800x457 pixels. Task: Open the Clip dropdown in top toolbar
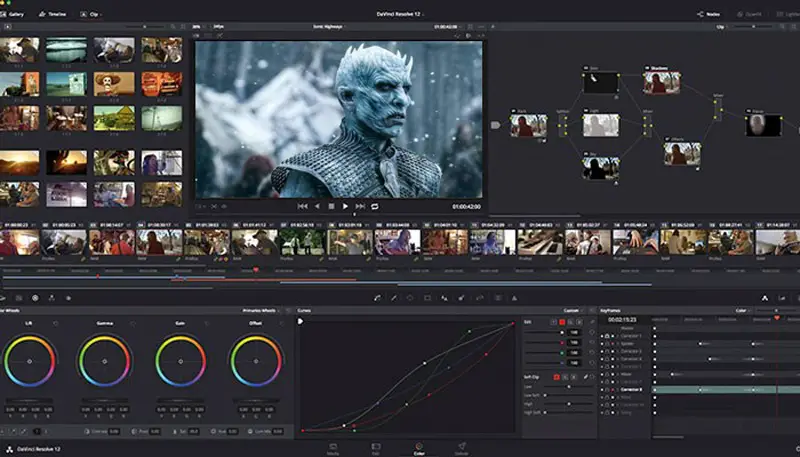coord(91,14)
